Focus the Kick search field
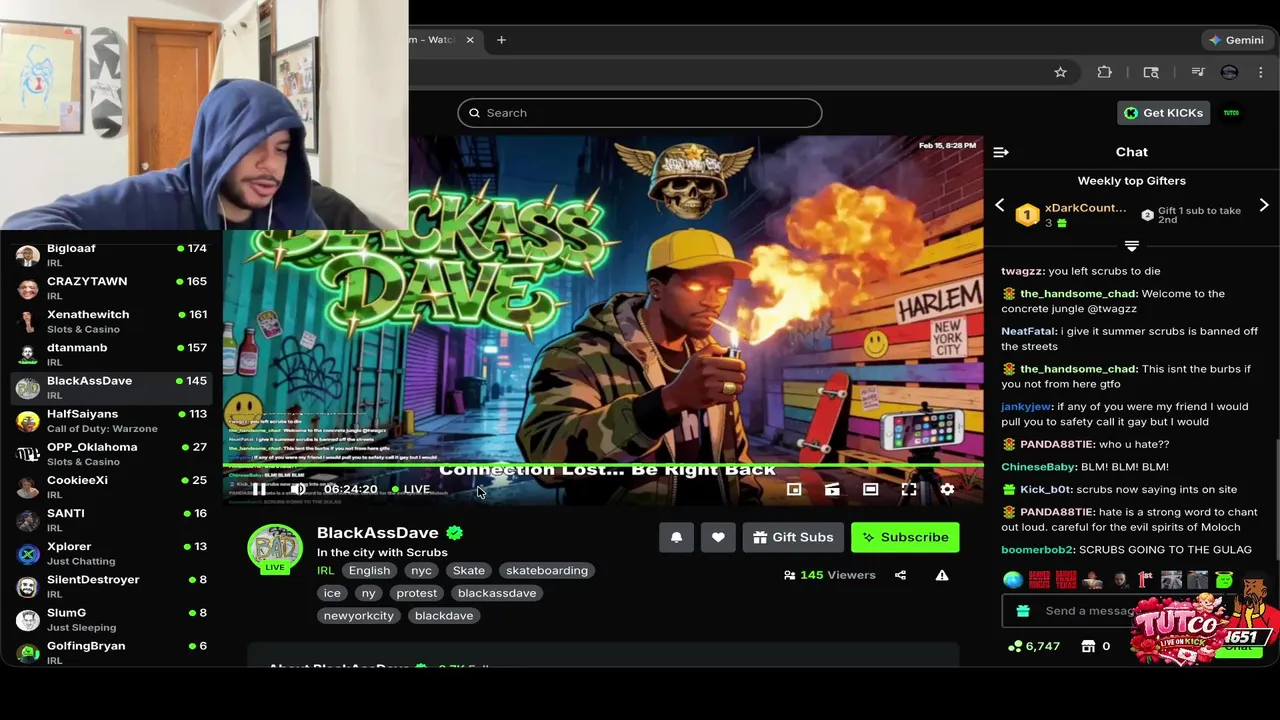 640,113
